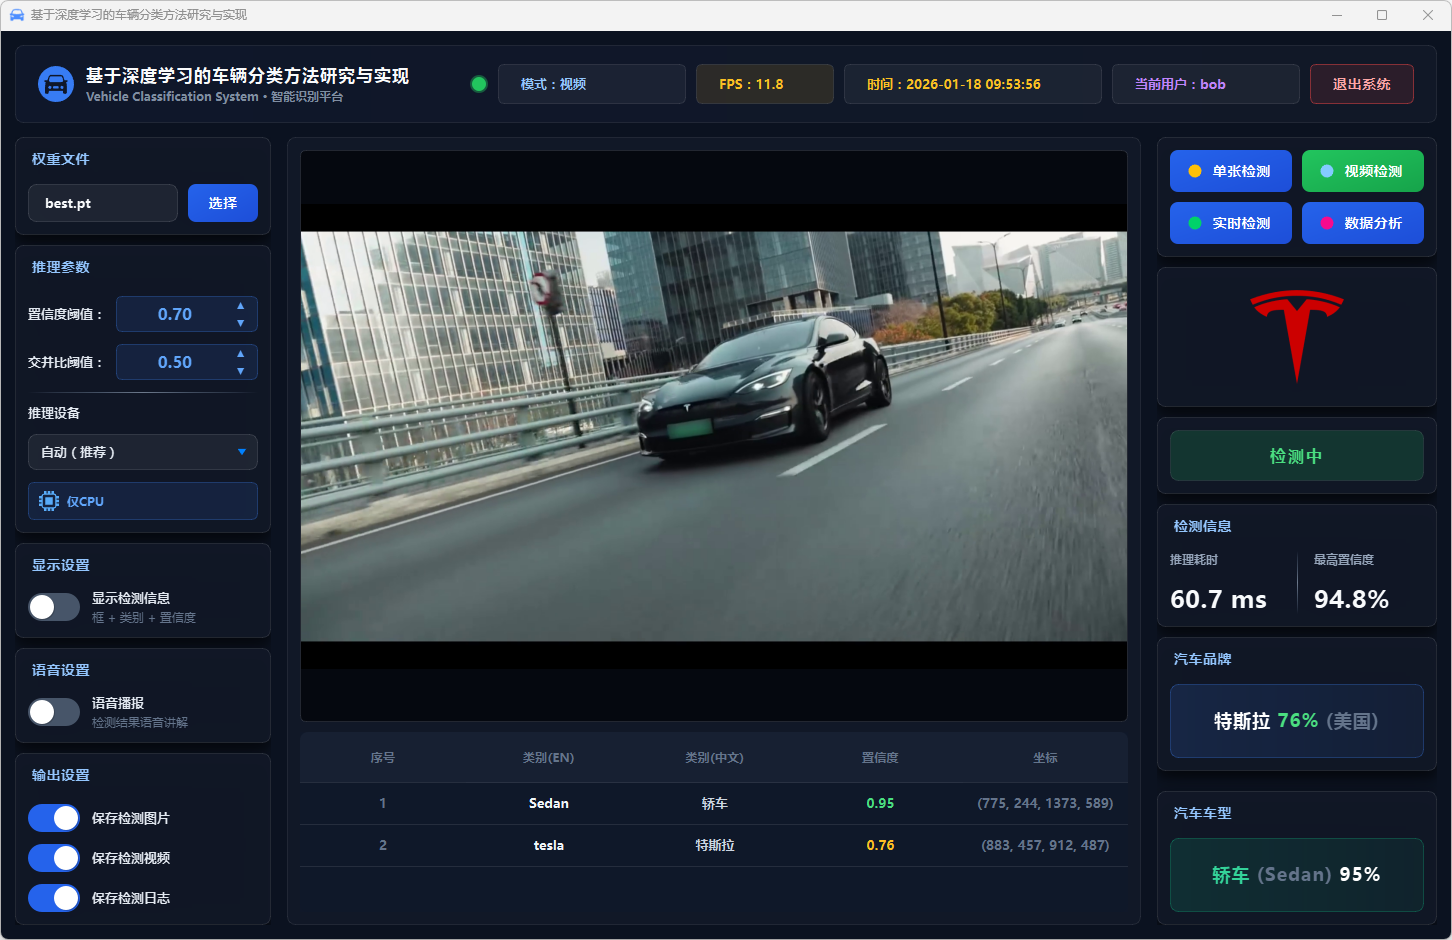Switch to single image detection mode

[1230, 171]
